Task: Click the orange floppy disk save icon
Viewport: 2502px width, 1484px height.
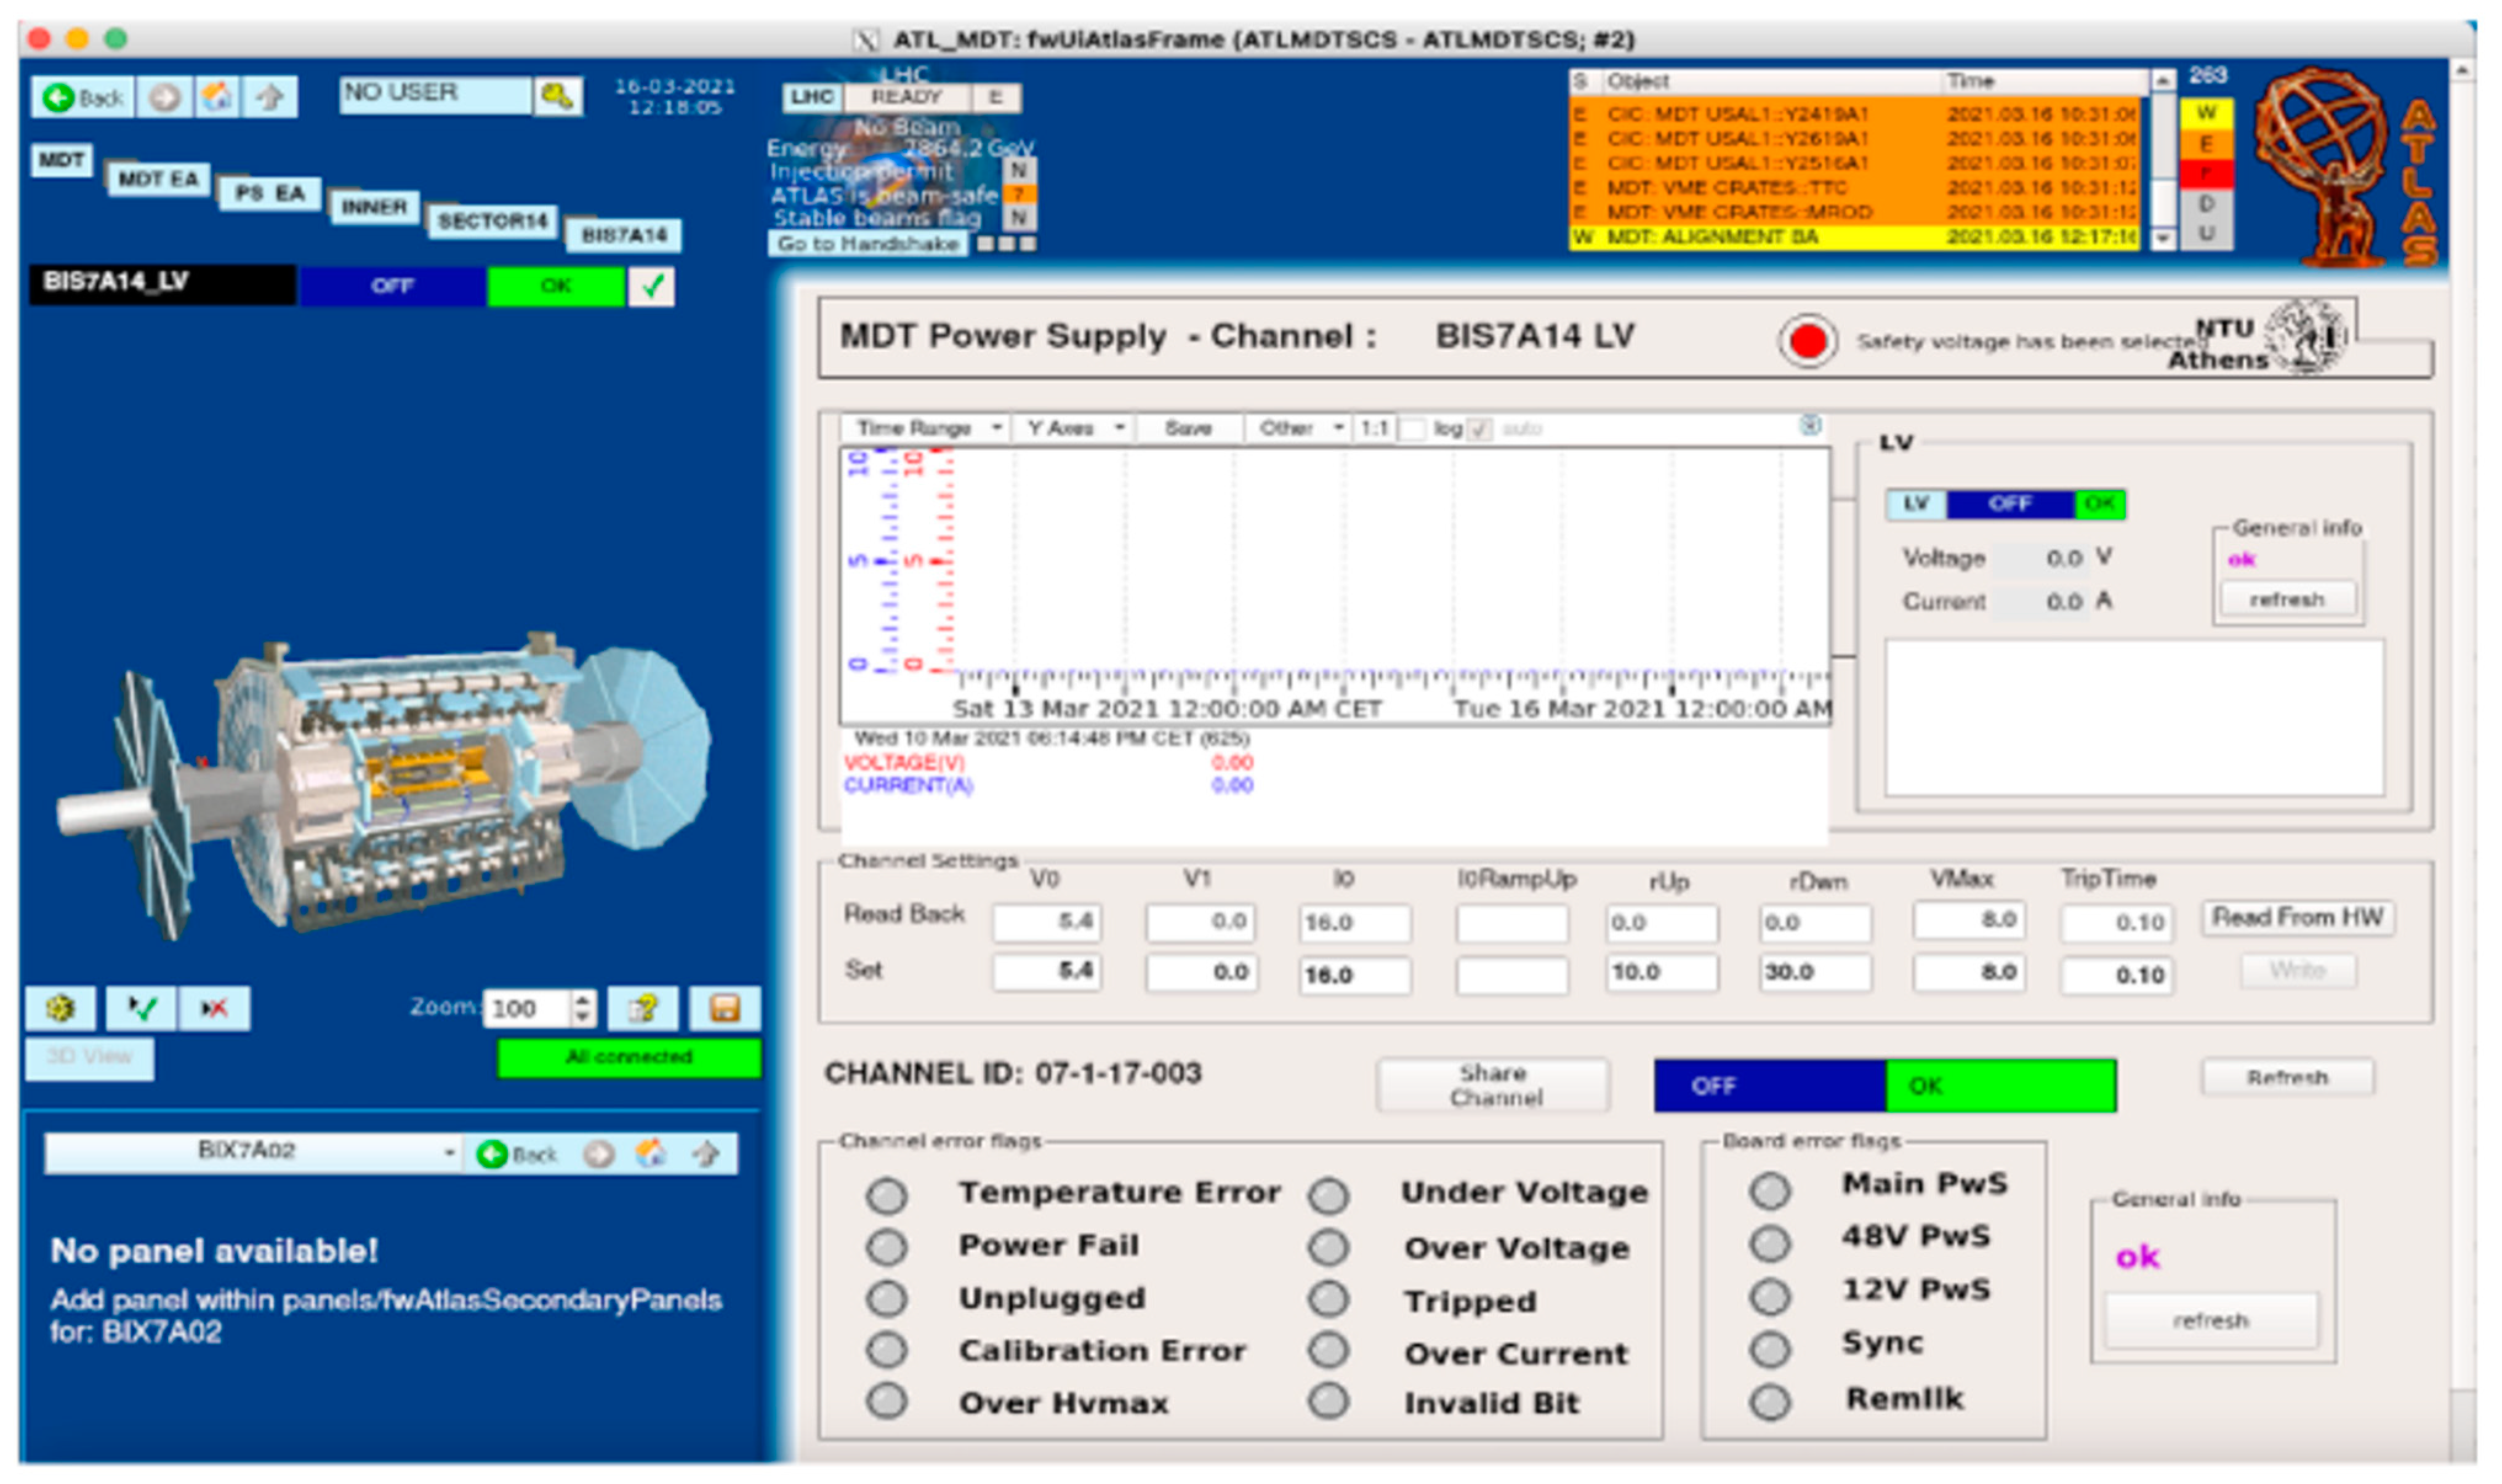Action: (x=724, y=1008)
